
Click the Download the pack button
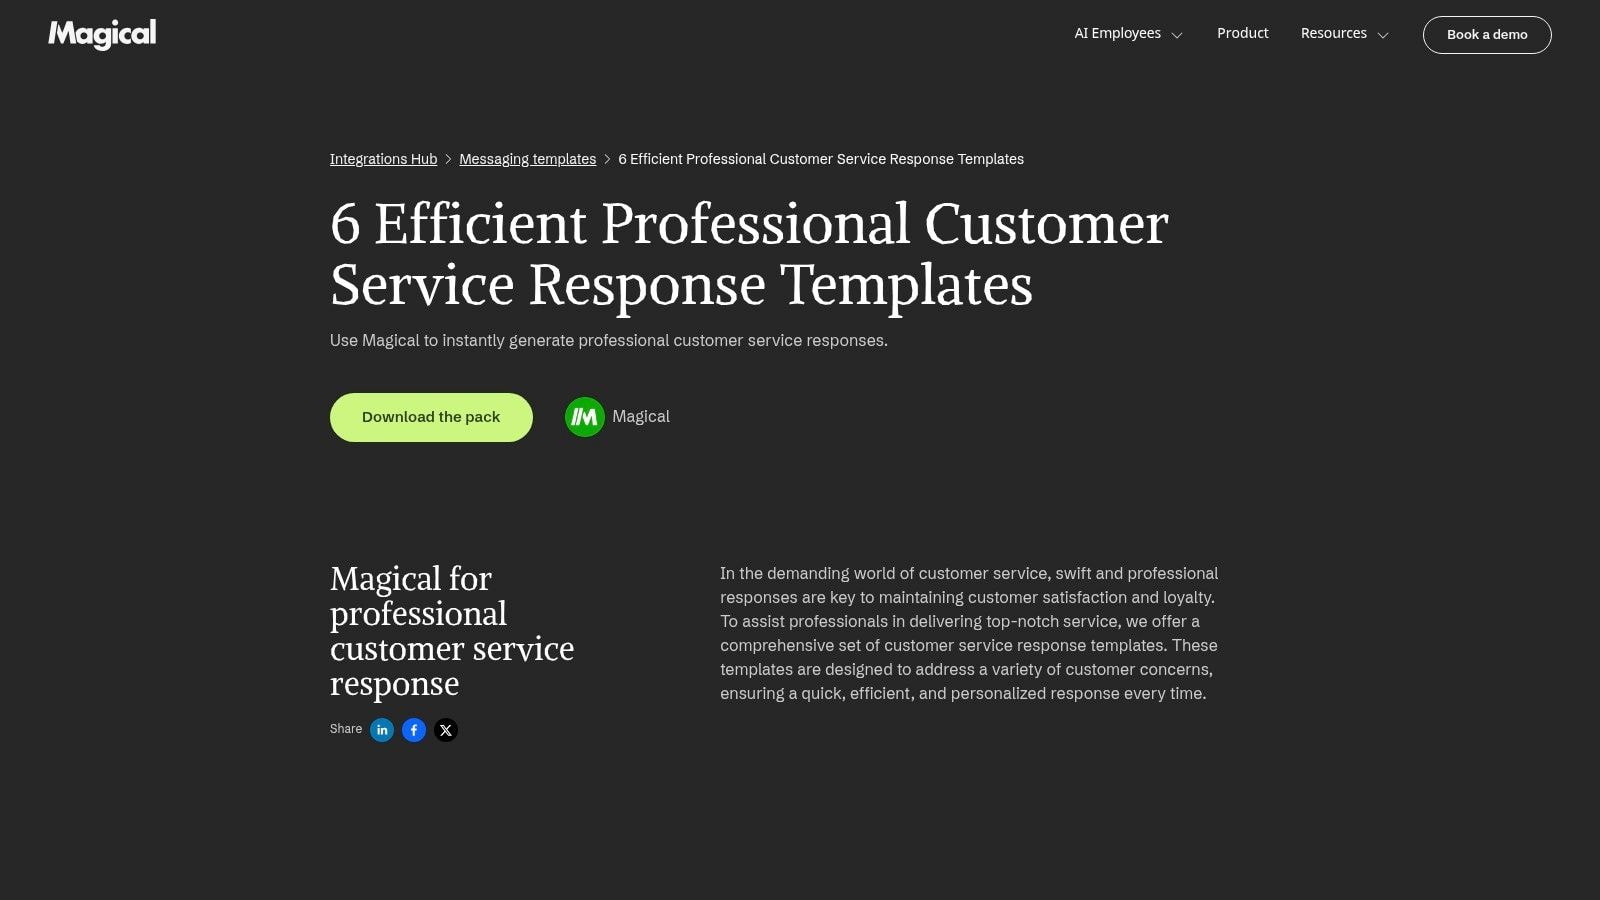click(431, 417)
